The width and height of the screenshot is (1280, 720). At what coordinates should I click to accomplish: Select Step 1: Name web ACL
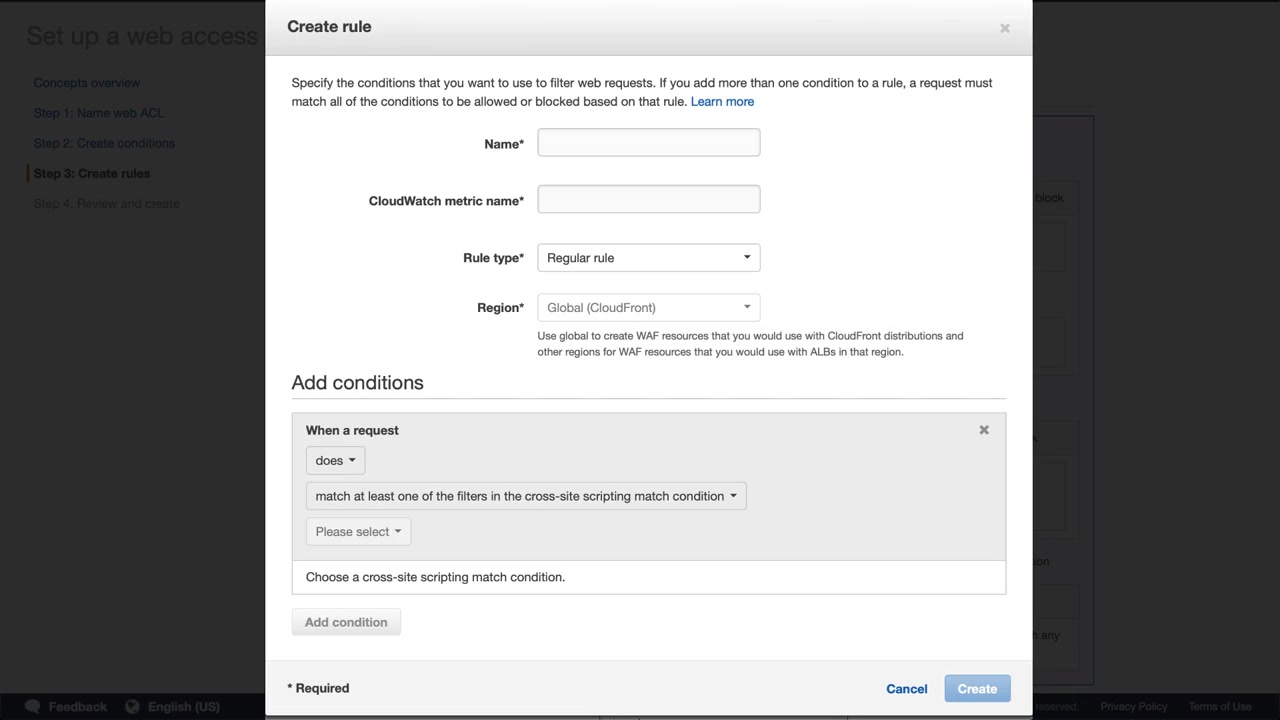(98, 113)
